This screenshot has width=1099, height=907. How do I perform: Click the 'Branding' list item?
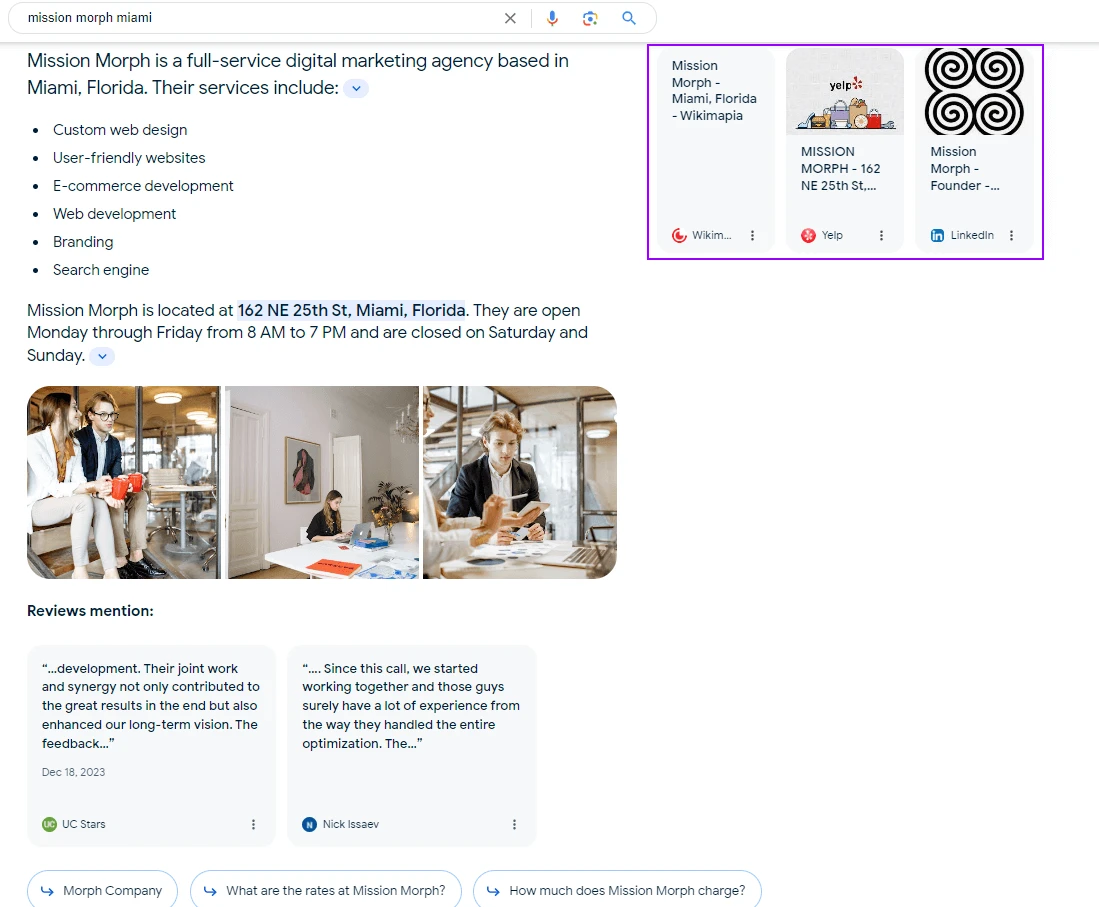point(83,242)
